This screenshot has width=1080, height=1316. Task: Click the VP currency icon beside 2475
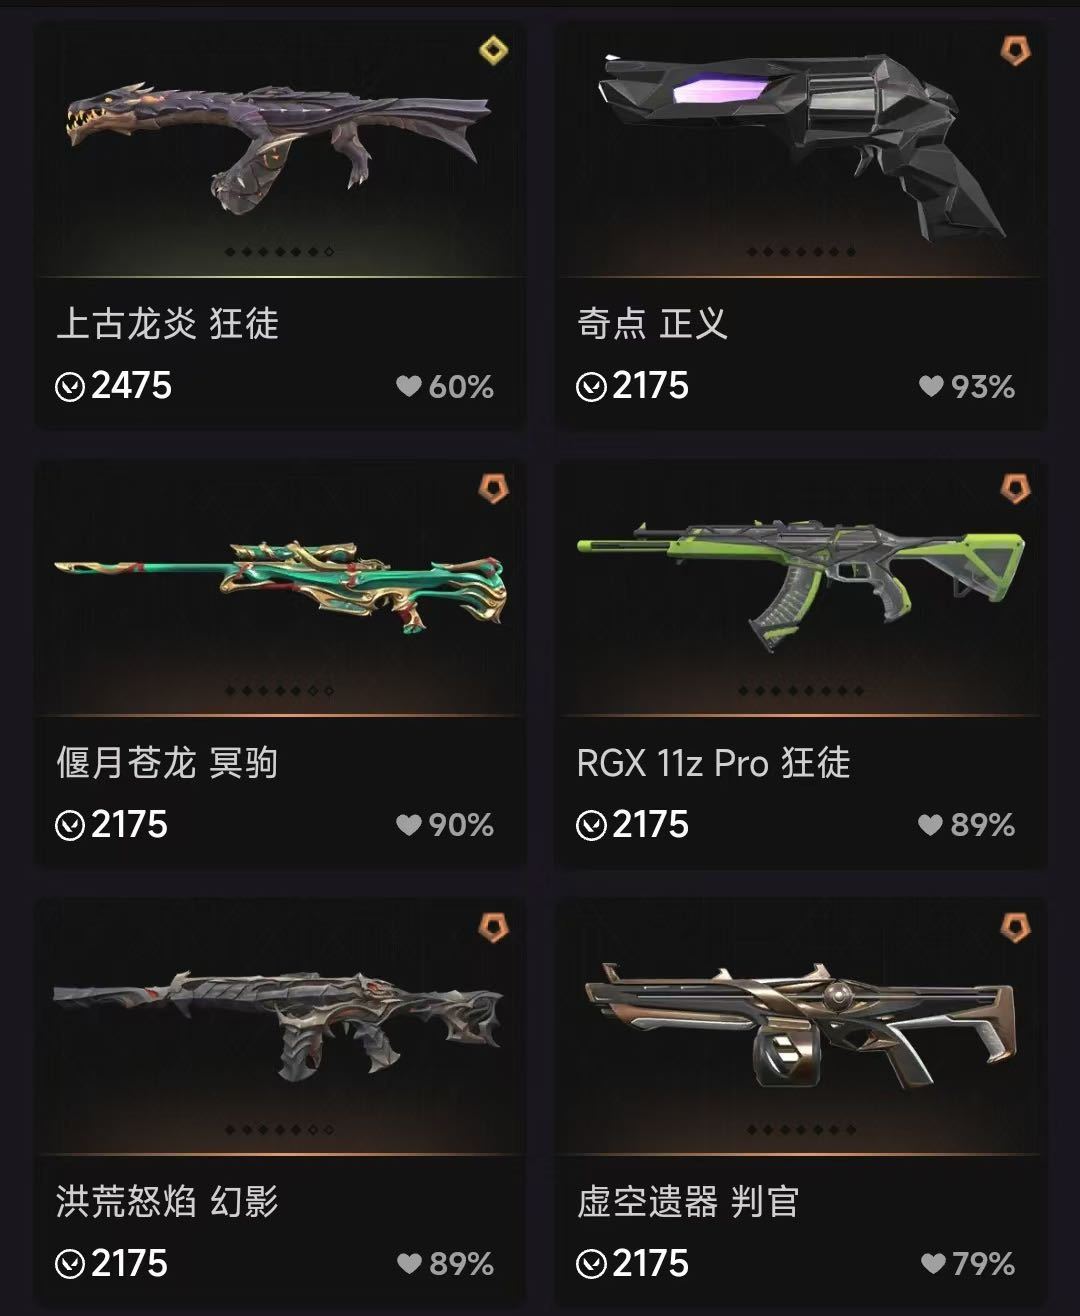[x=70, y=387]
